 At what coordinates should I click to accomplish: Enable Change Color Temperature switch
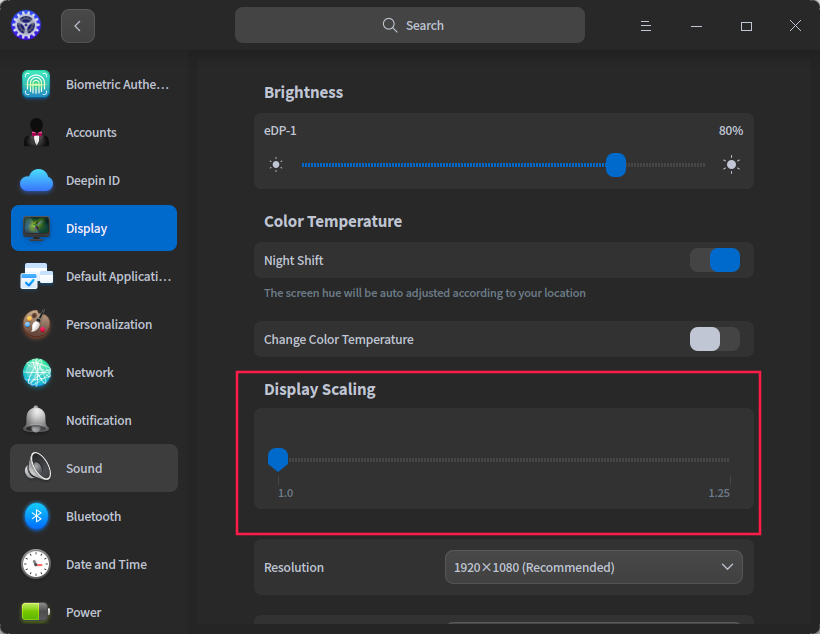tap(715, 339)
